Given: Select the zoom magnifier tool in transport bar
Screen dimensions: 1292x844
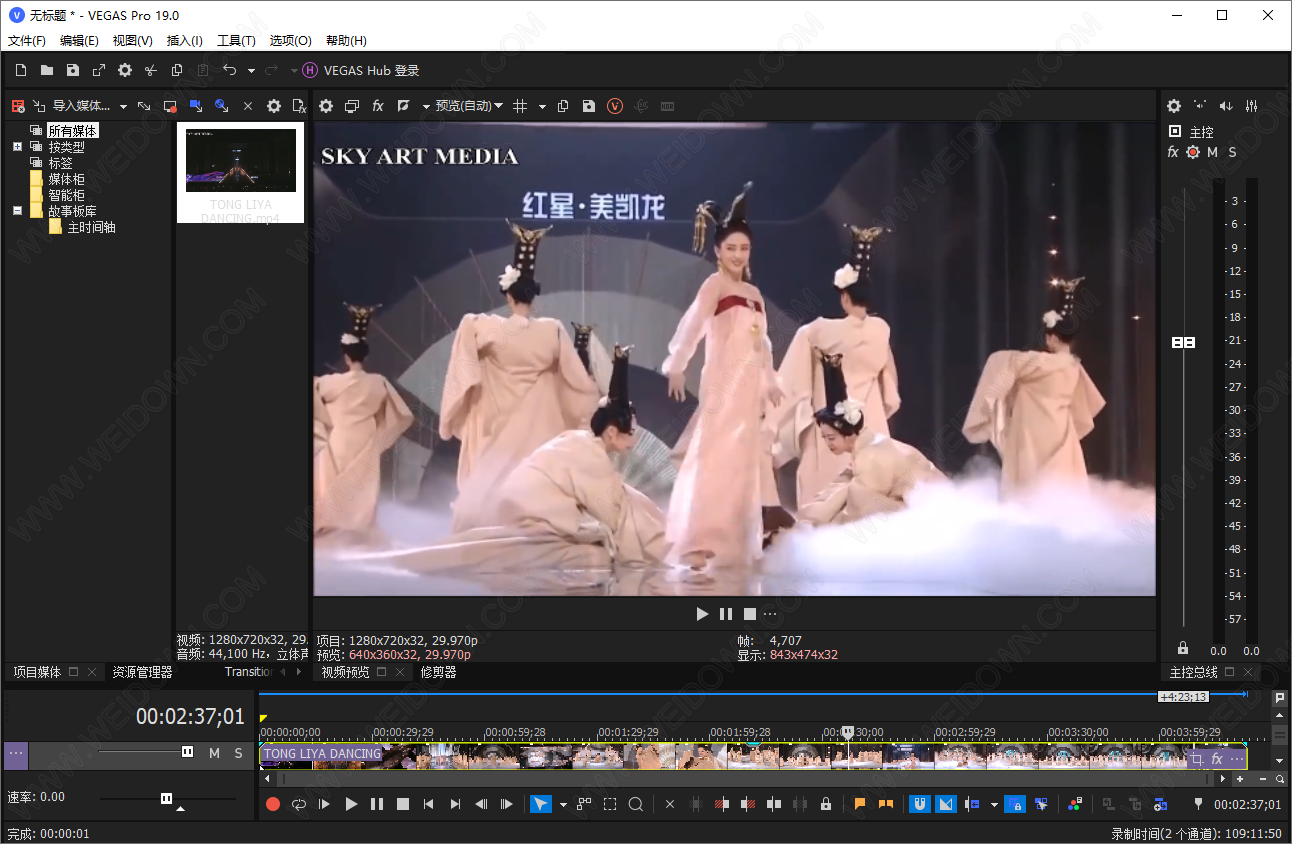Looking at the screenshot, I should [x=635, y=804].
